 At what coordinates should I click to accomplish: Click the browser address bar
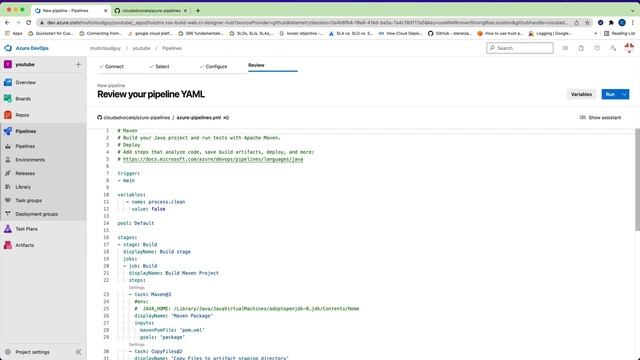[x=306, y=22]
